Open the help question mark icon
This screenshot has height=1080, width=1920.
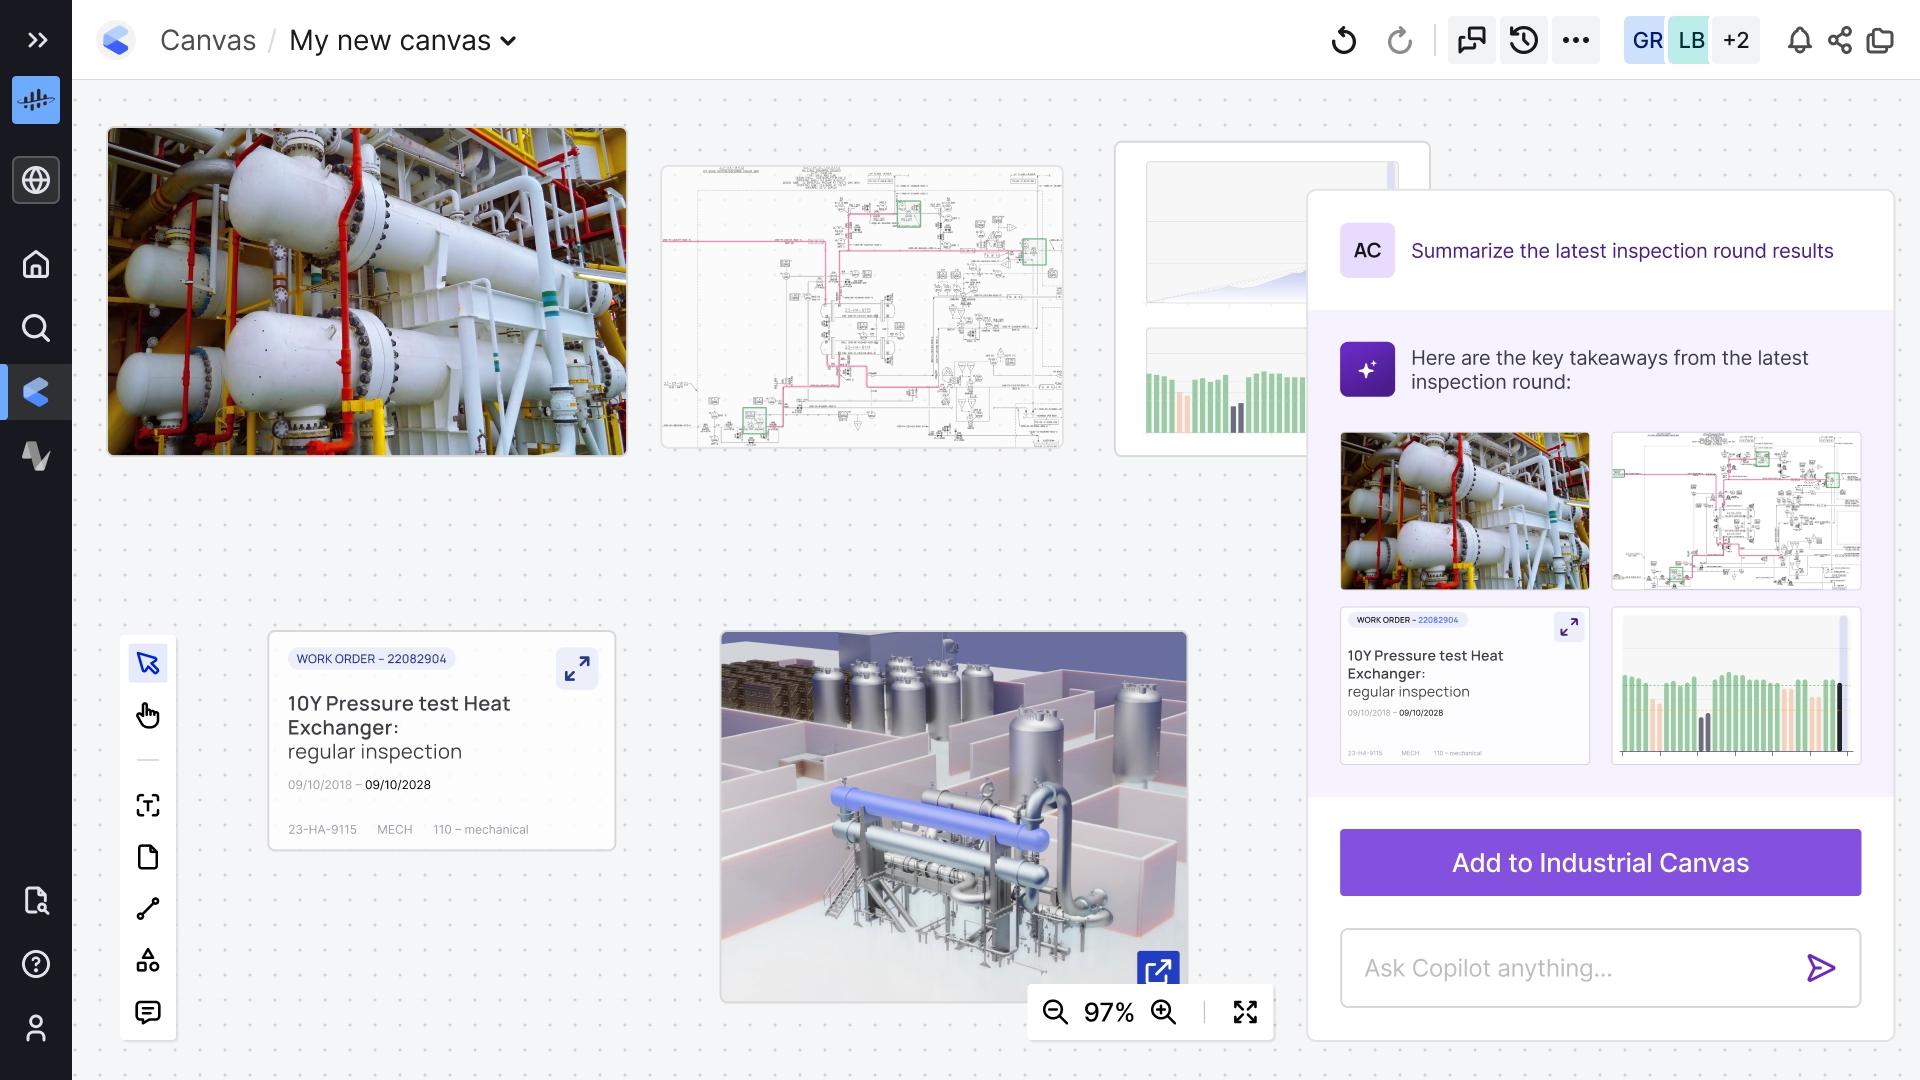point(36,964)
